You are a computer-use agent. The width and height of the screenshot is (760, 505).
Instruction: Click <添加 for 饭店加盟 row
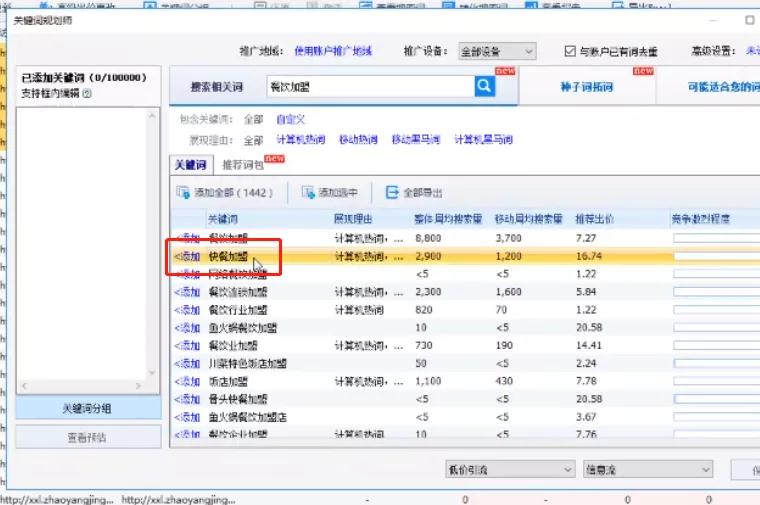tap(187, 381)
